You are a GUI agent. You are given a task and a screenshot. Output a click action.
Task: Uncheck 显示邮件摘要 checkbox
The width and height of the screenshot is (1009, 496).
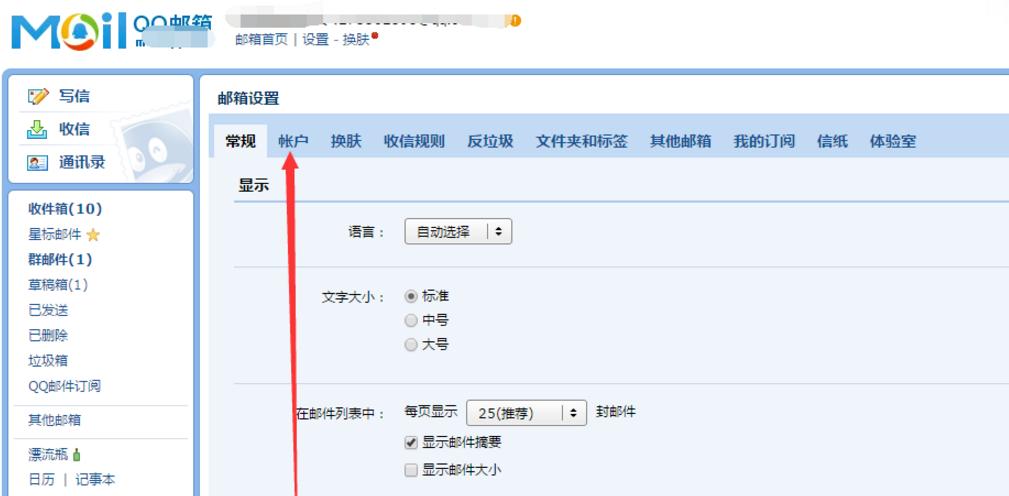point(411,442)
